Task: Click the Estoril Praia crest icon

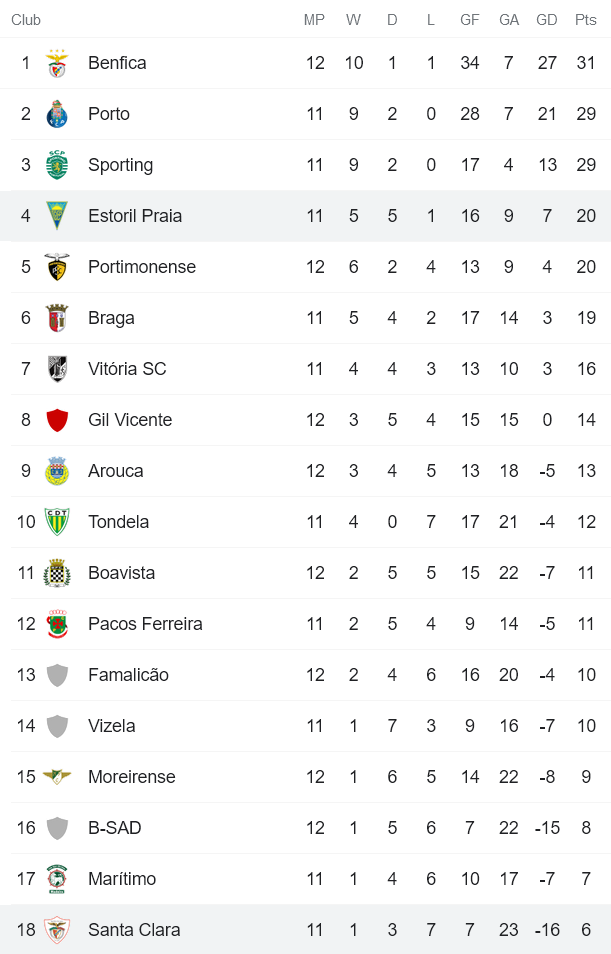Action: 57,216
